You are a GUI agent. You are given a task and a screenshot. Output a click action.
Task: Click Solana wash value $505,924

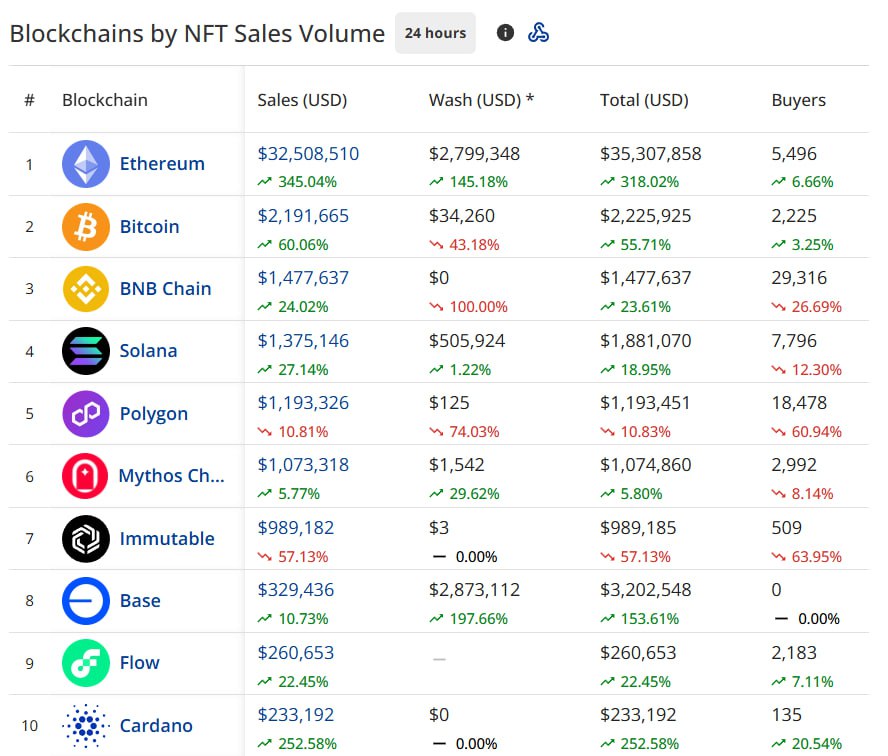coord(467,341)
